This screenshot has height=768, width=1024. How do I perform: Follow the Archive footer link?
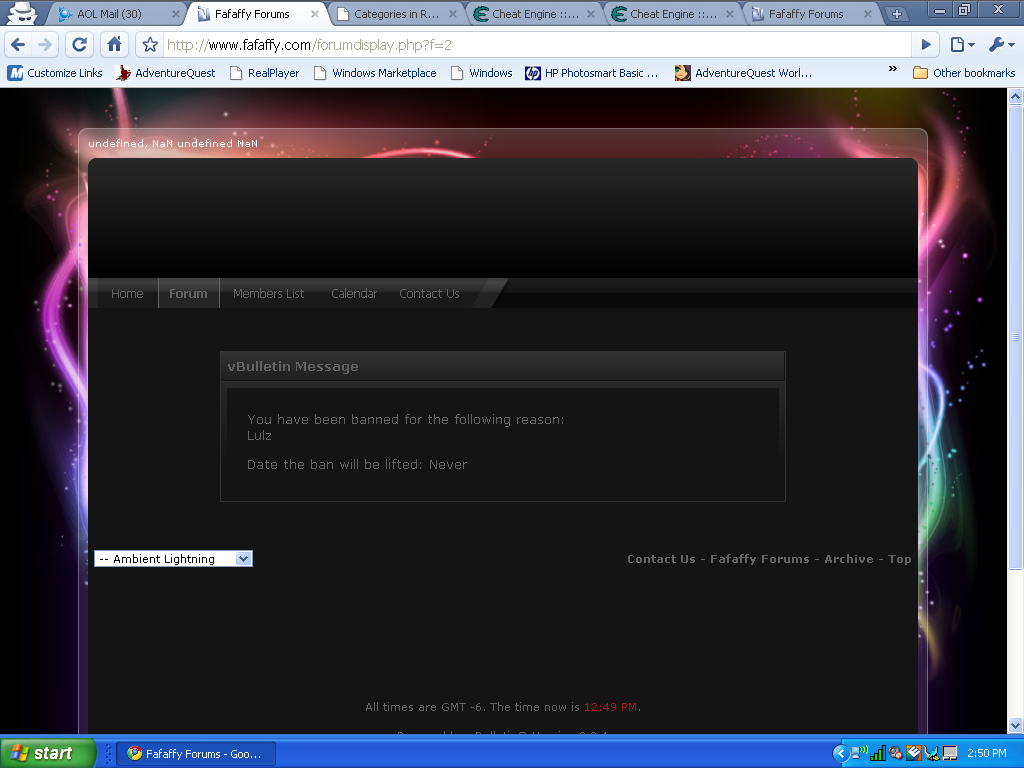click(x=848, y=559)
